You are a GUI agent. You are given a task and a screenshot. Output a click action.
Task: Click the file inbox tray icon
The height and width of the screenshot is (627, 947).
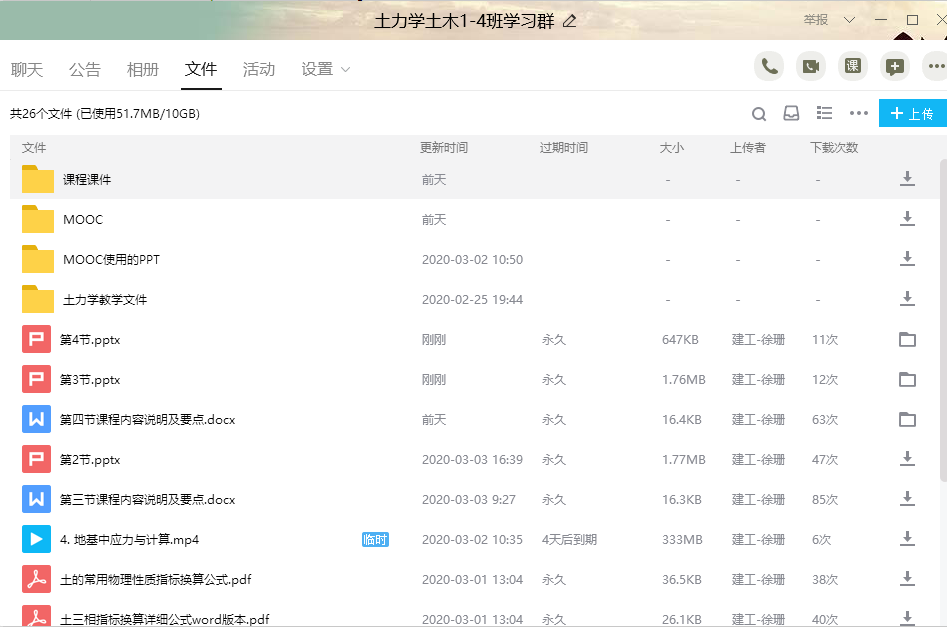pyautogui.click(x=791, y=114)
